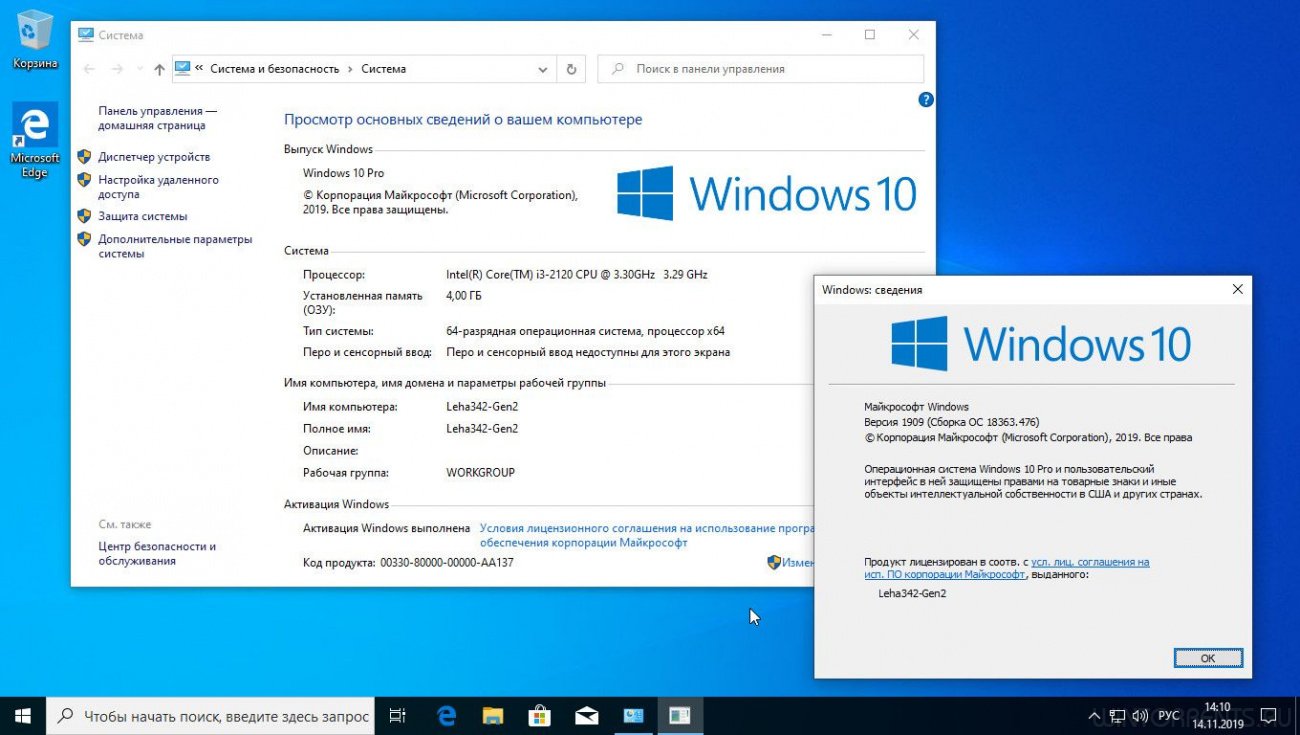Click the arrow after Система и безопасность

click(350, 69)
